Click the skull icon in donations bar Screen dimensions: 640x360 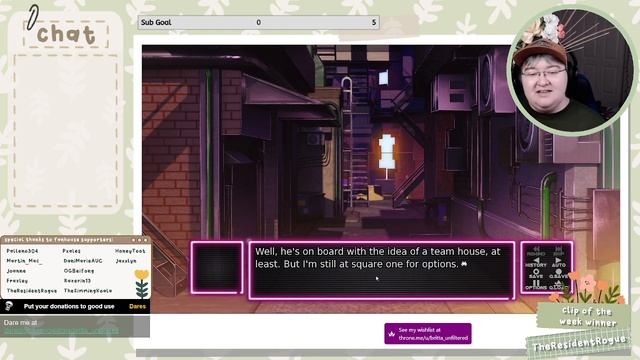9,306
